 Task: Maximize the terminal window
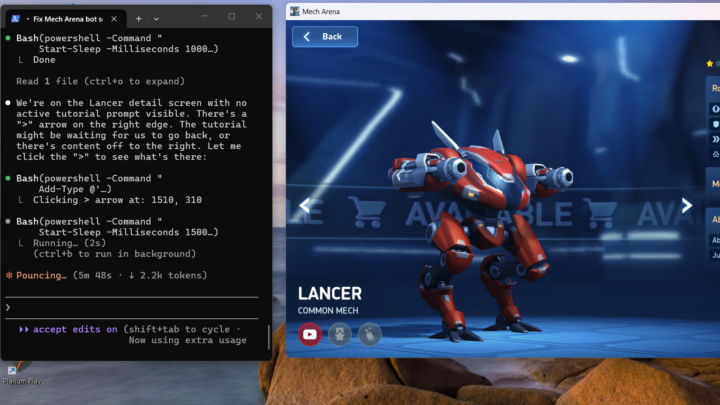click(232, 17)
